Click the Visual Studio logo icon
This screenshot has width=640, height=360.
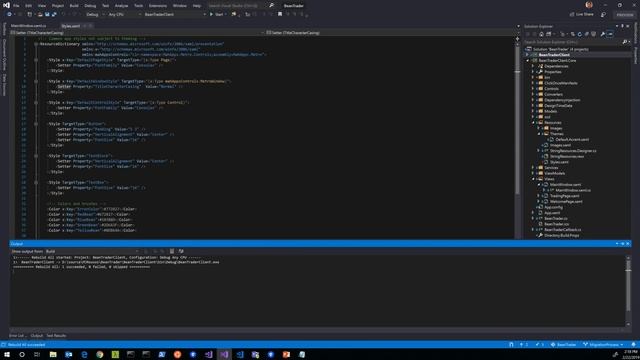(x=6, y=5)
